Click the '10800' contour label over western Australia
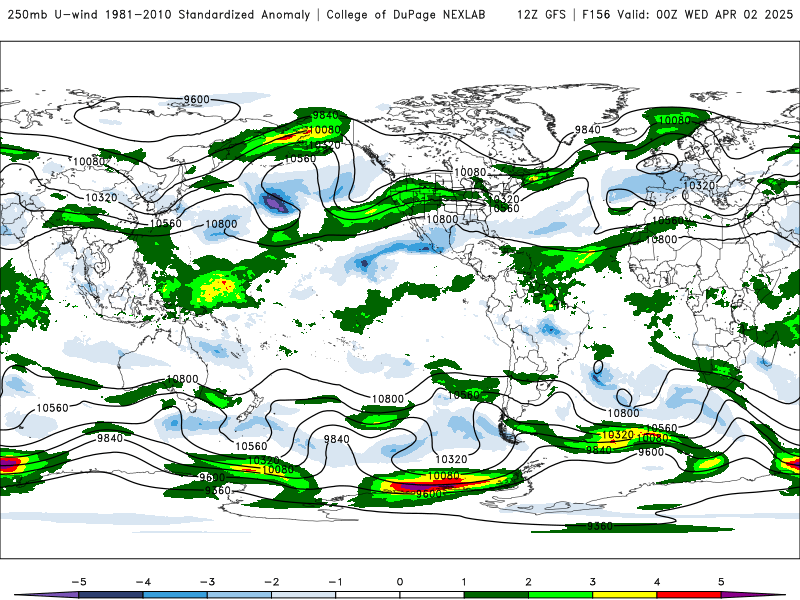800x600 pixels. point(182,379)
